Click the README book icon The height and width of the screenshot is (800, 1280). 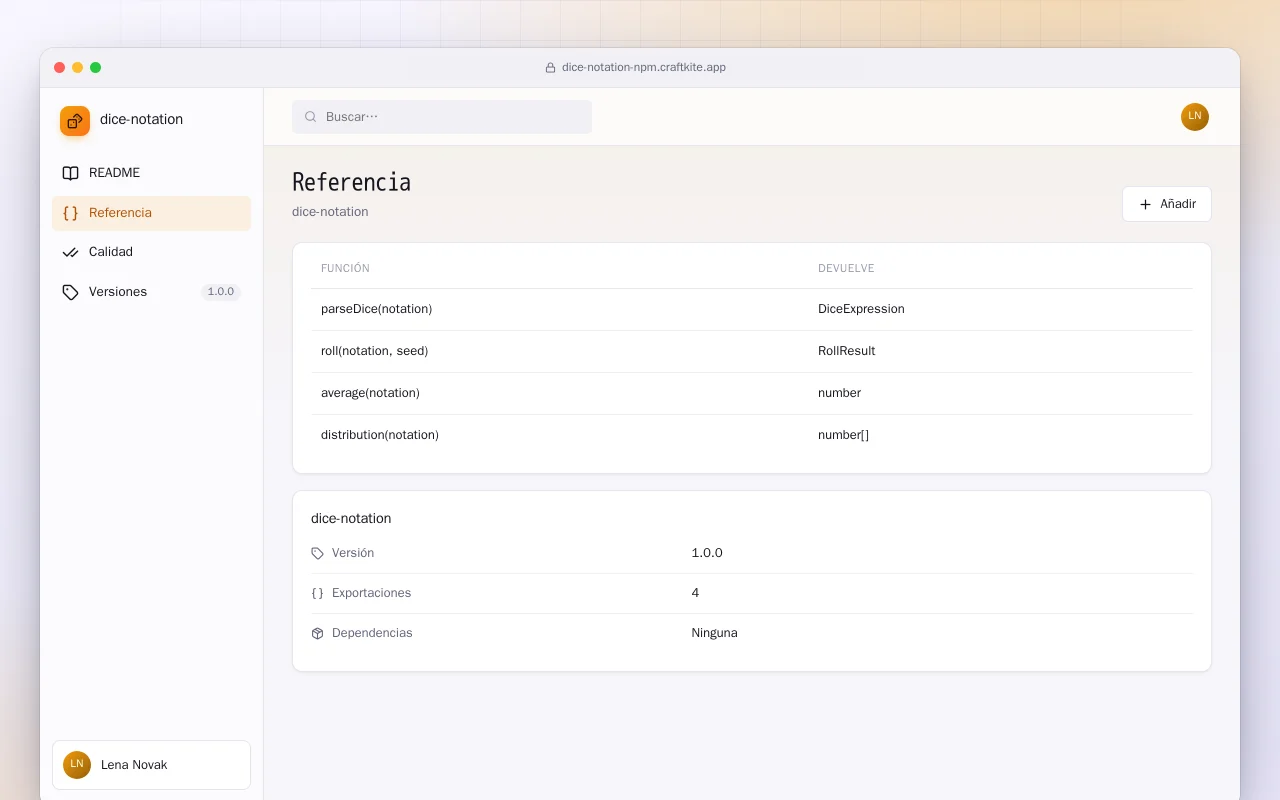[70, 173]
